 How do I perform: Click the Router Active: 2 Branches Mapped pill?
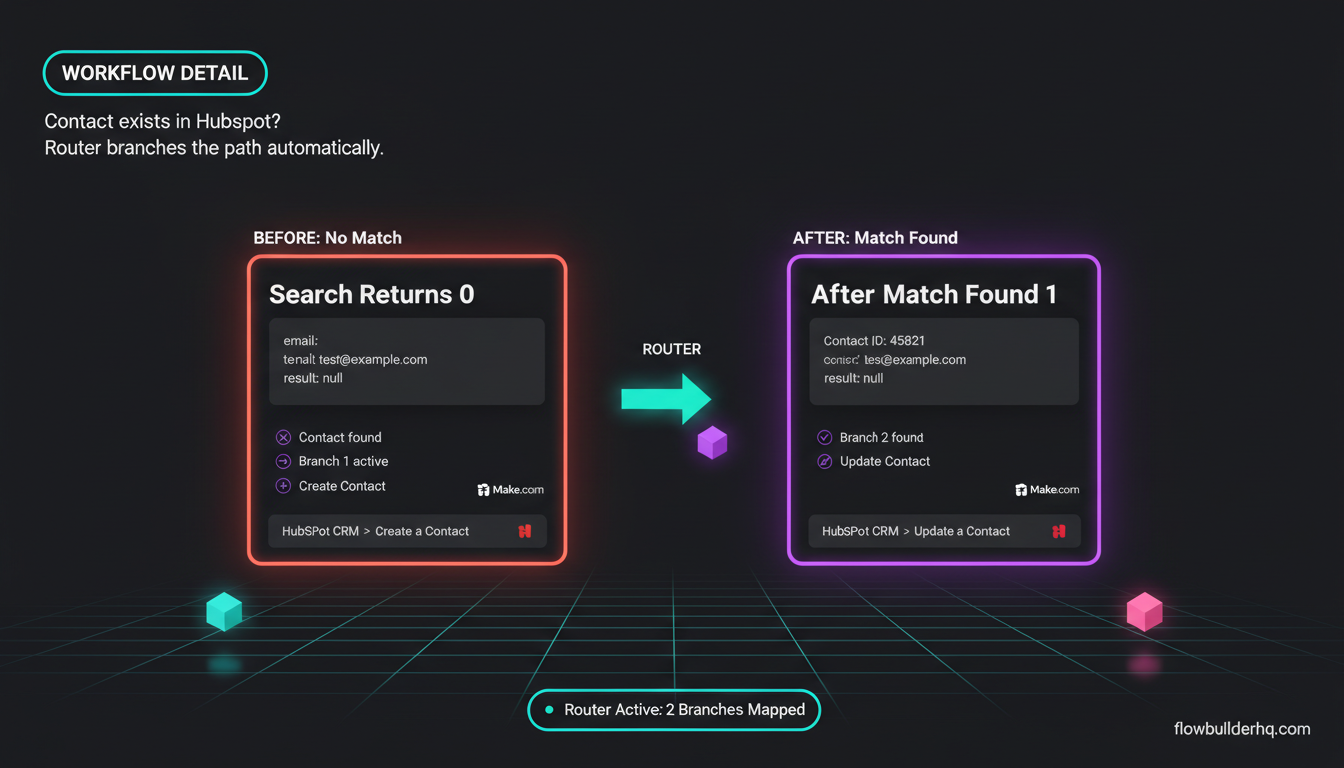coord(674,710)
